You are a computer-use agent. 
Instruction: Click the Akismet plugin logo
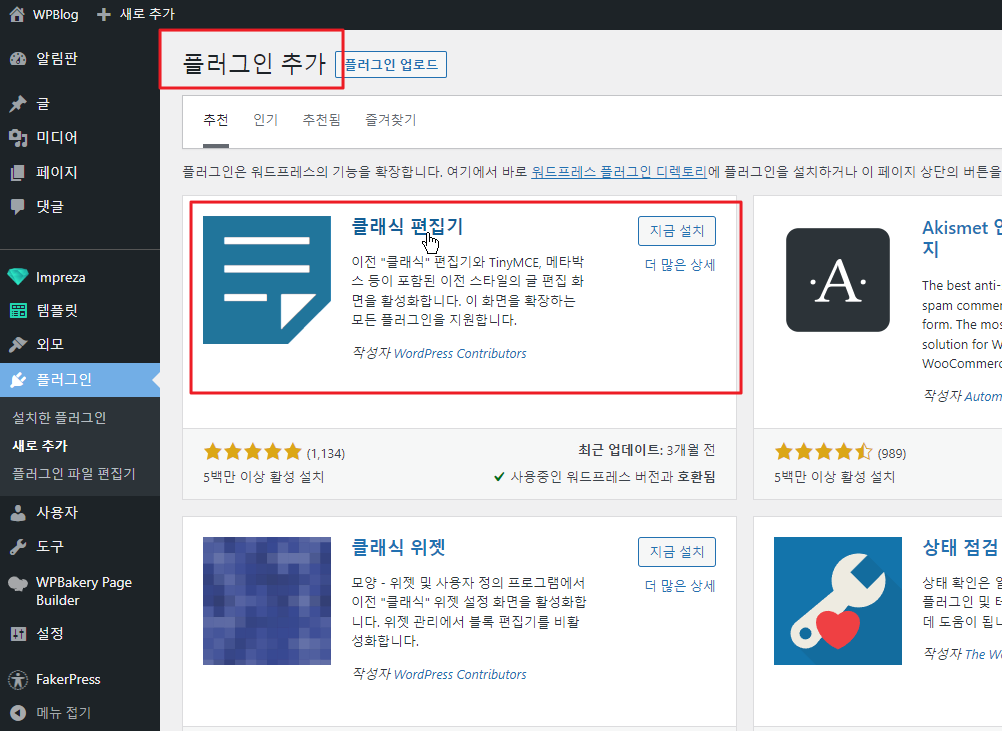[838, 280]
